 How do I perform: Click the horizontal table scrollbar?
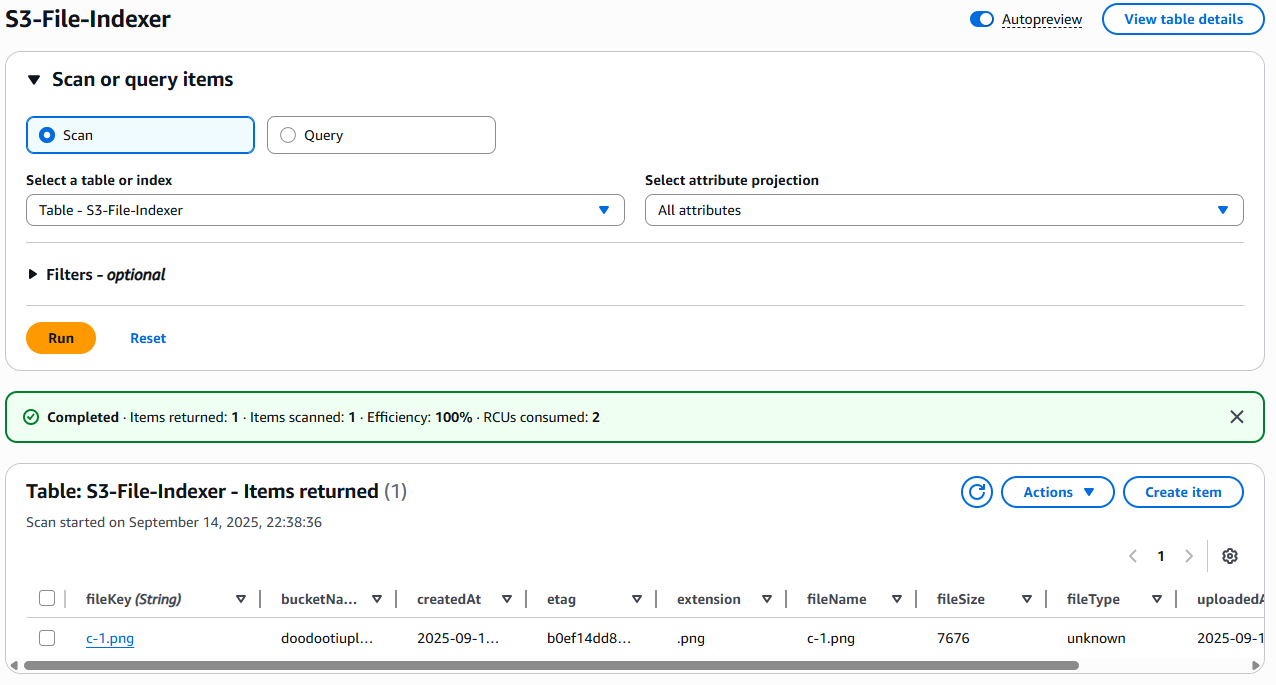coord(550,665)
